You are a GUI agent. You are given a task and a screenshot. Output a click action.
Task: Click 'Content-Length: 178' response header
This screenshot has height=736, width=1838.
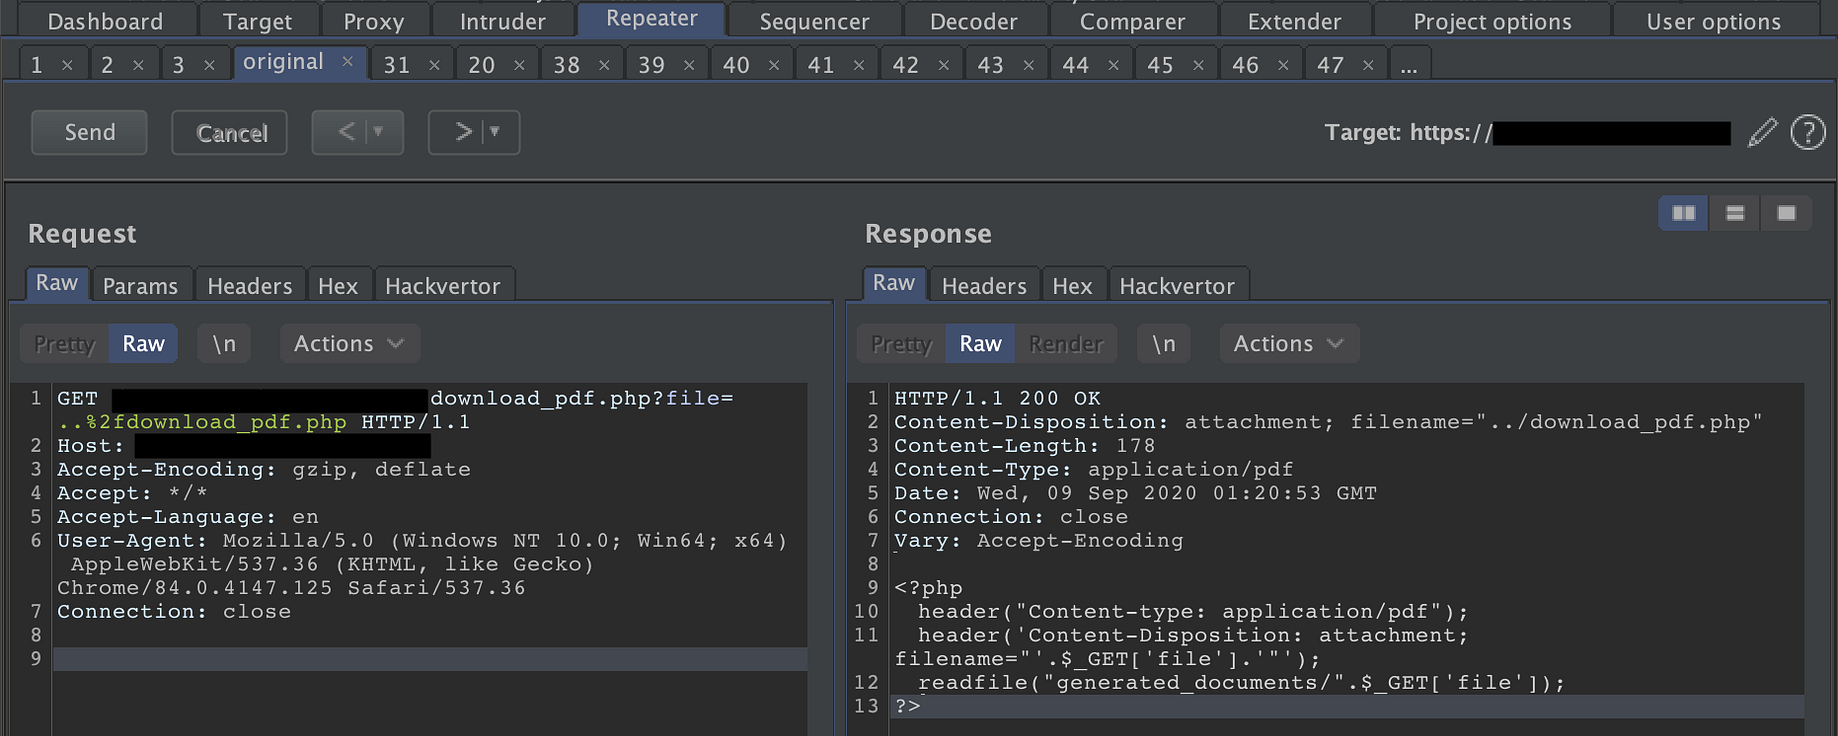(1024, 446)
